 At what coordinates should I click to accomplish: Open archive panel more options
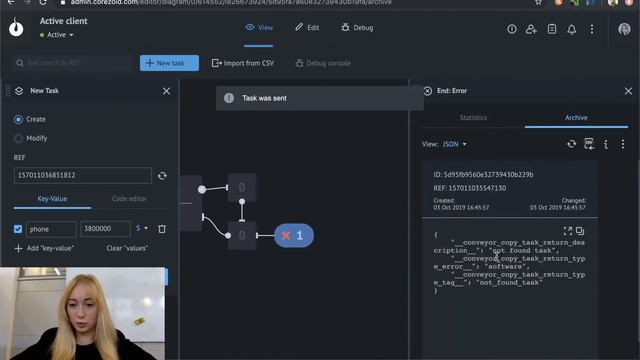point(623,144)
